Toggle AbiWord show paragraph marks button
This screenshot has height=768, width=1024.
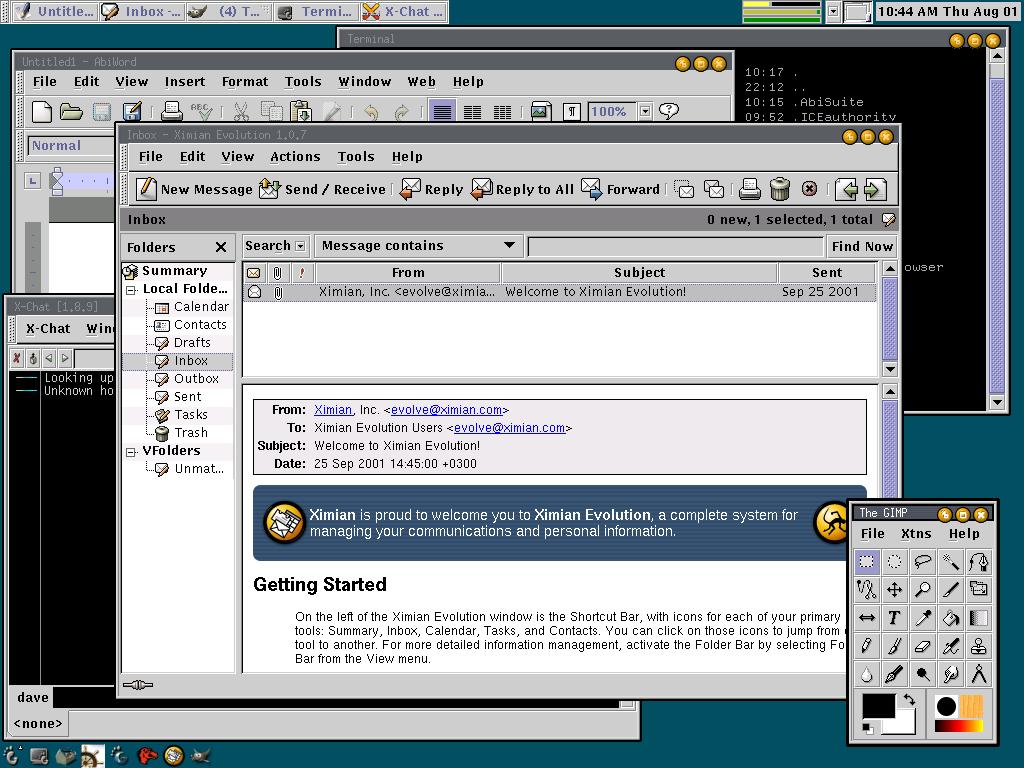571,111
